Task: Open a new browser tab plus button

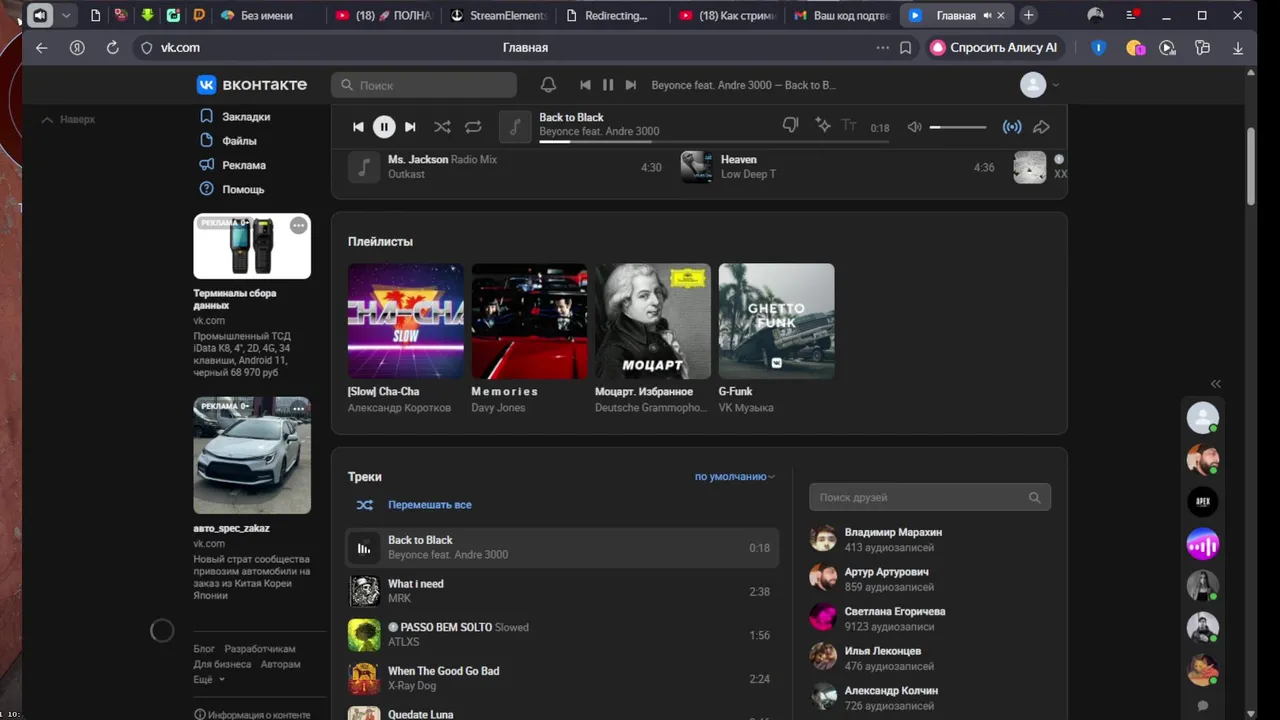Action: 1028,15
